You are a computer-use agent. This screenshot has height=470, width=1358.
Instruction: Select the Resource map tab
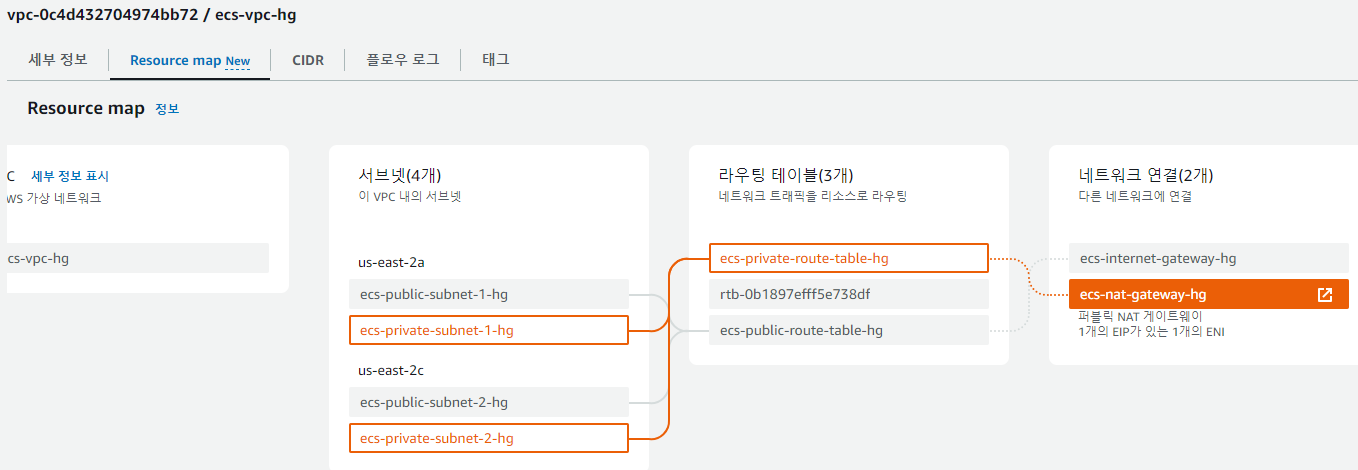click(189, 60)
